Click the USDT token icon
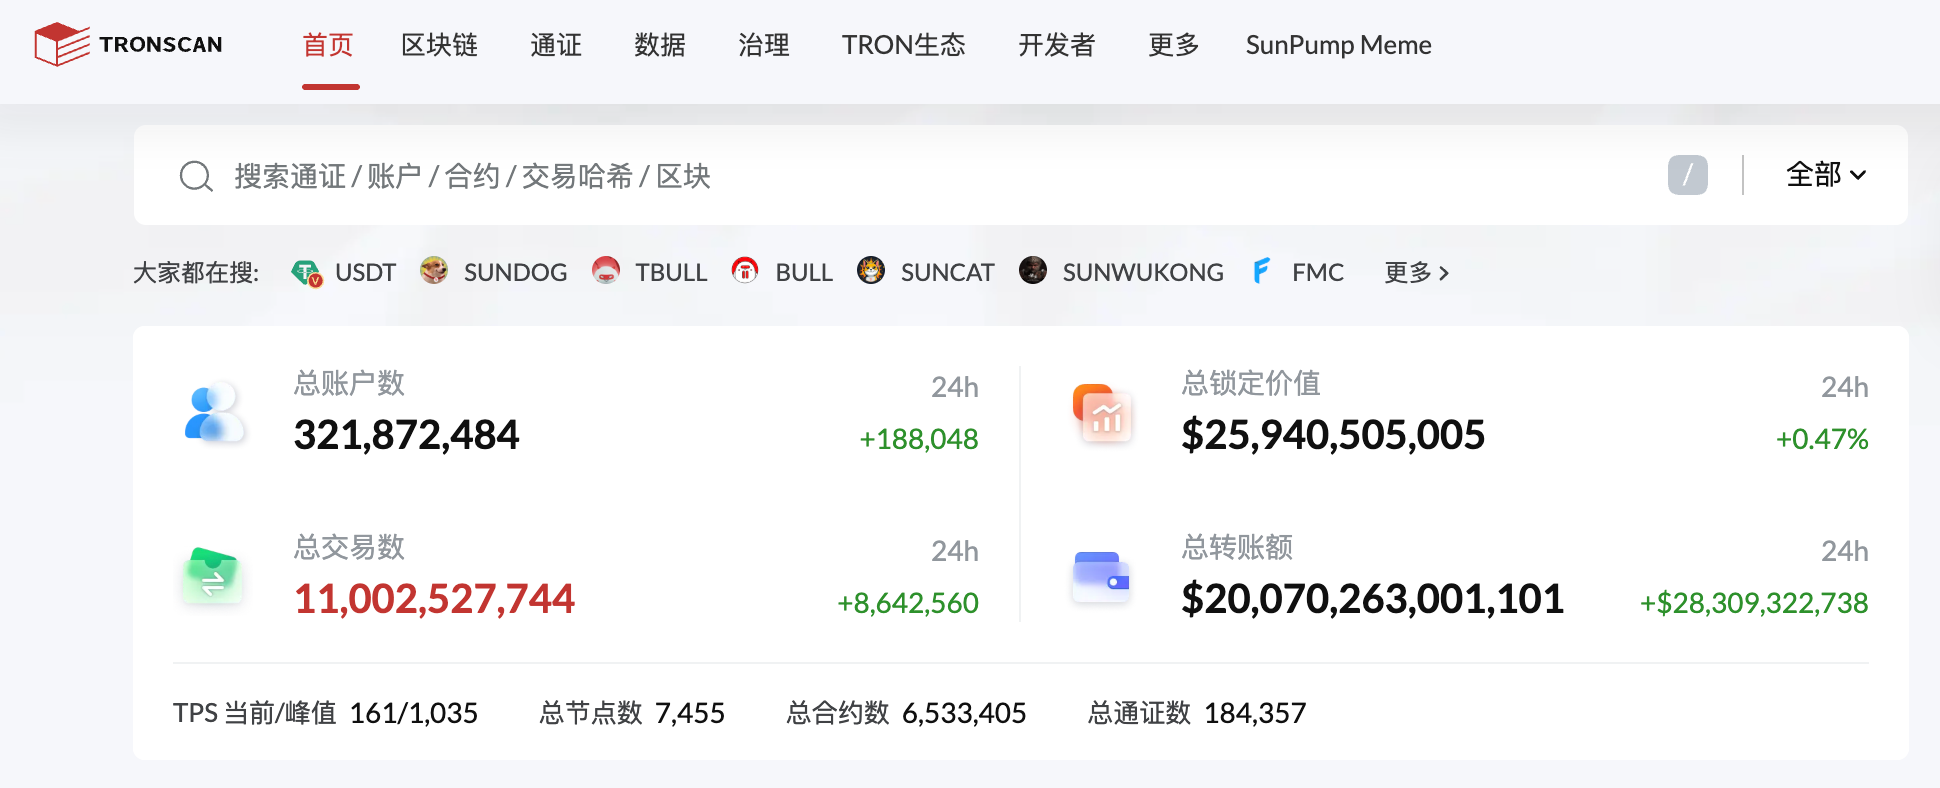1940x788 pixels. [307, 272]
